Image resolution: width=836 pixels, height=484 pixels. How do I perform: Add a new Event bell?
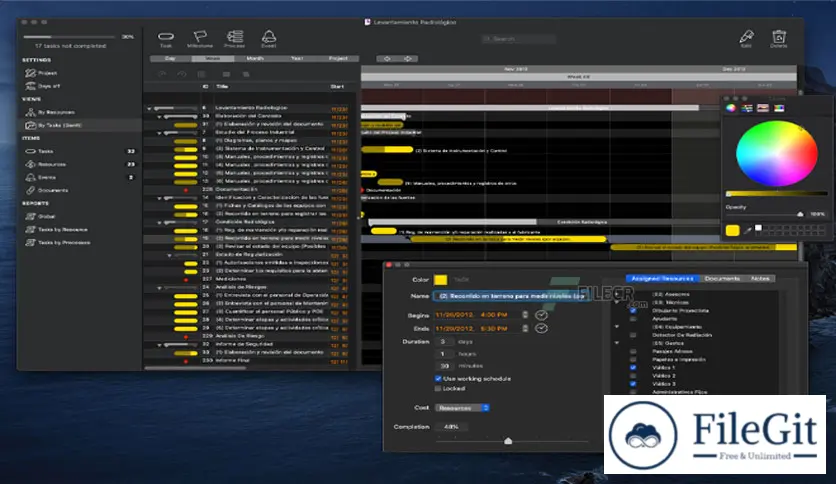click(269, 38)
